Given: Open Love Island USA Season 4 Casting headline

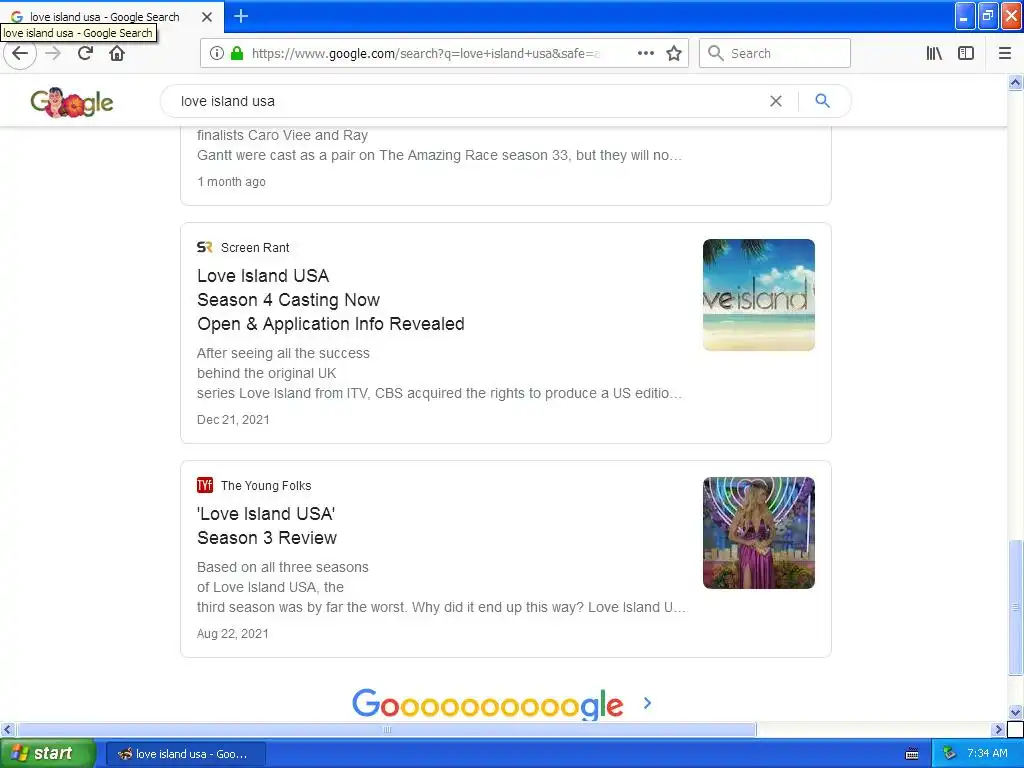Looking at the screenshot, I should [x=330, y=300].
